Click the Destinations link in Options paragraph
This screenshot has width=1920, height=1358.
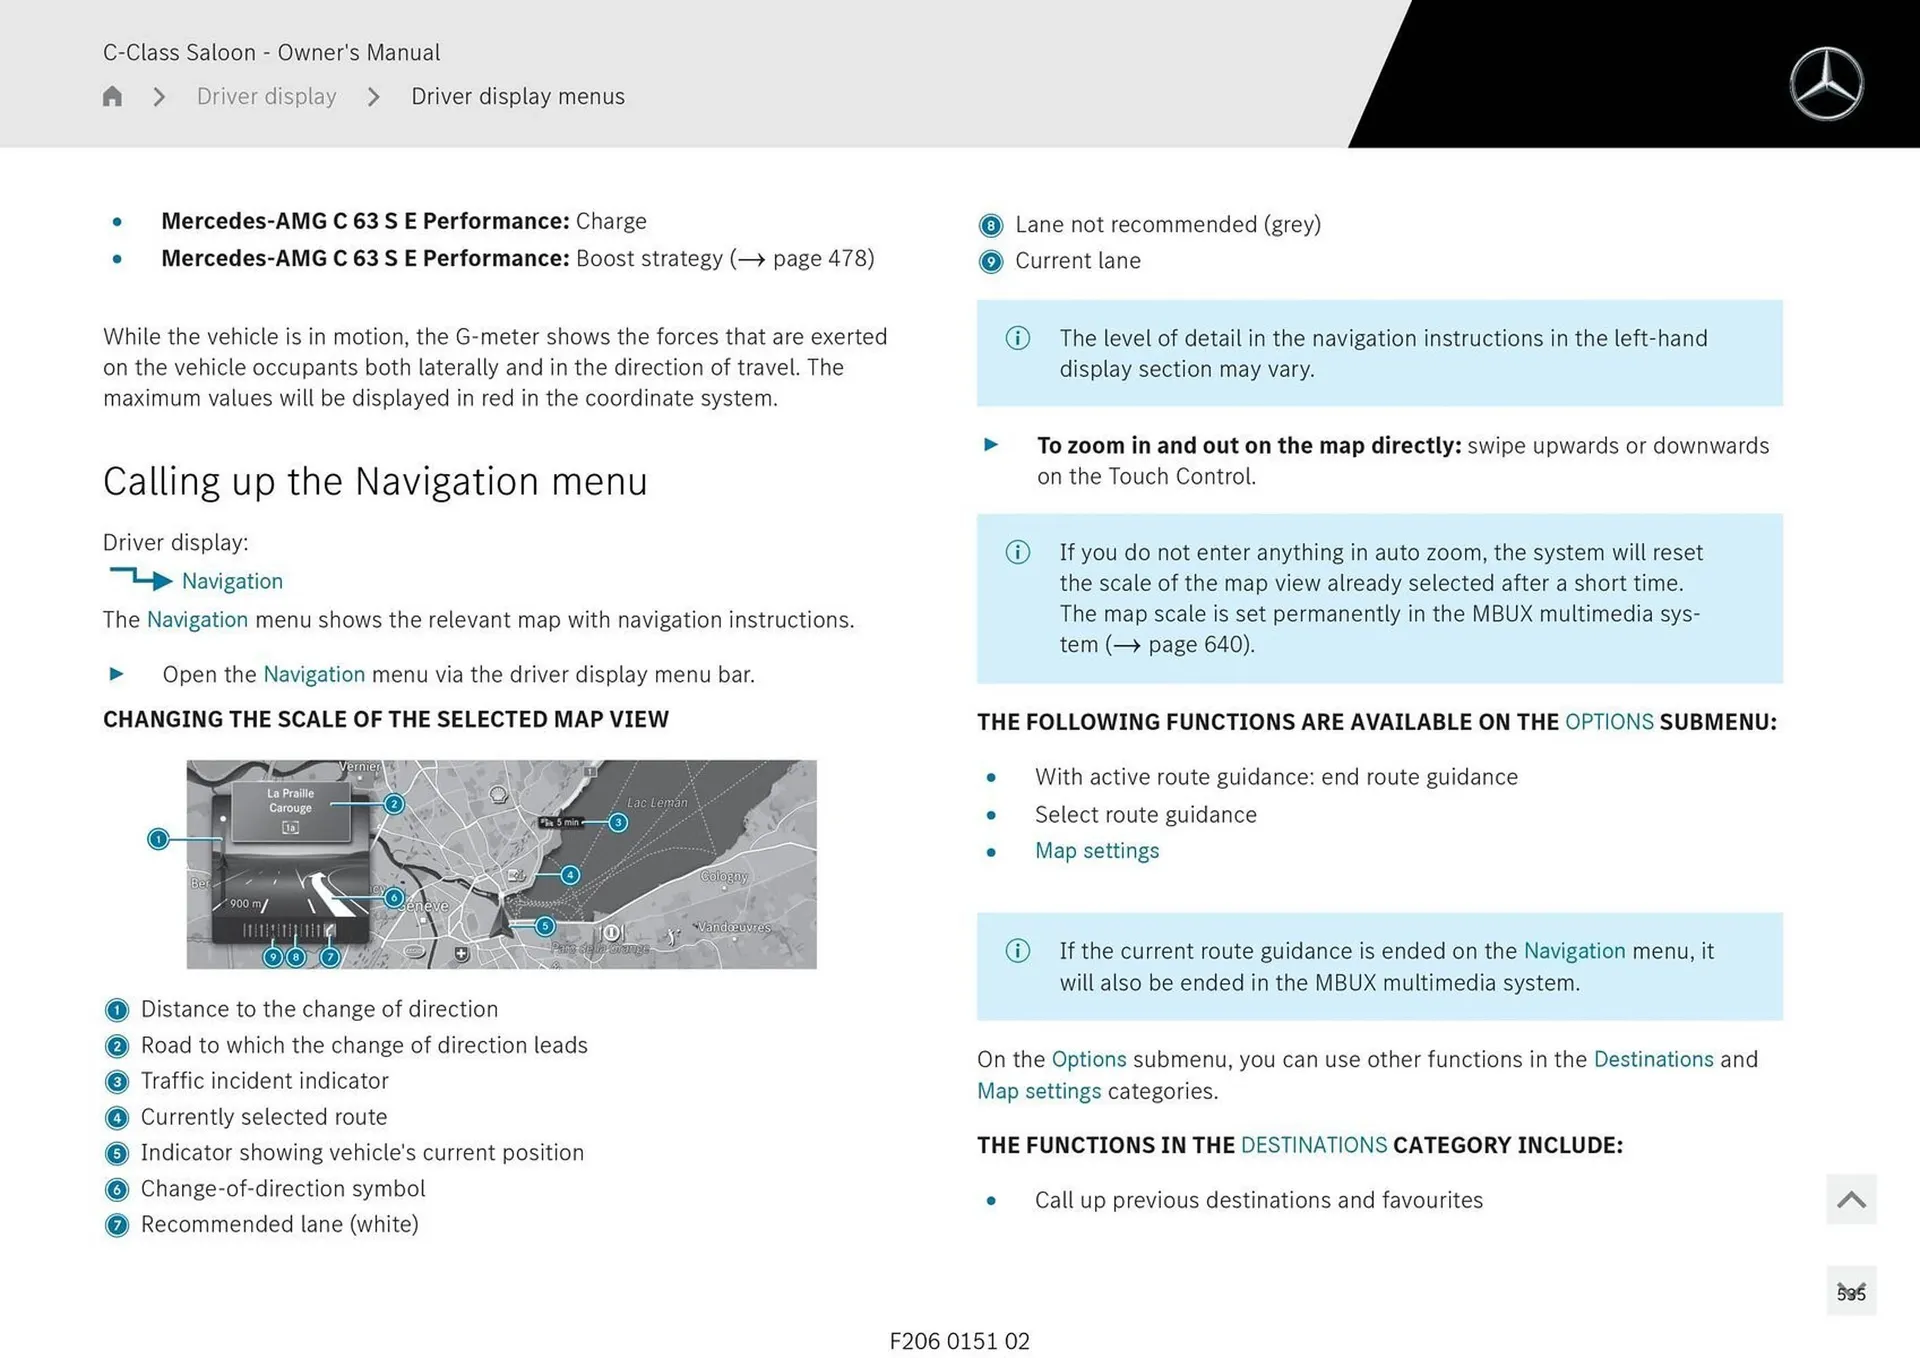1653,1059
